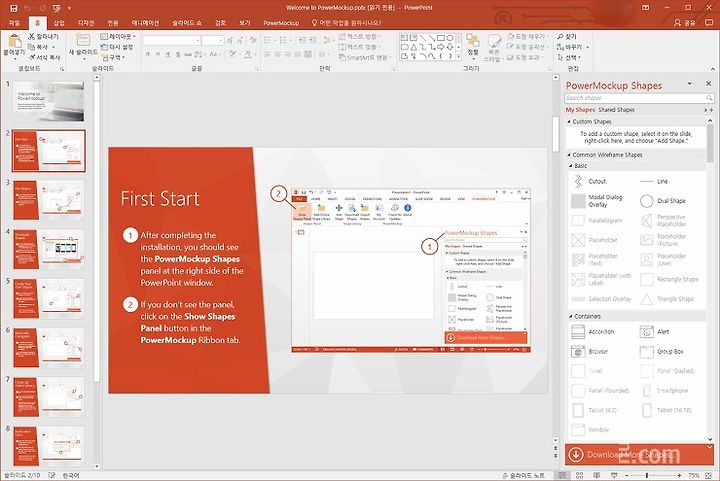Collapse the Custom Shapes section
The image size is (720, 481).
[x=568, y=122]
